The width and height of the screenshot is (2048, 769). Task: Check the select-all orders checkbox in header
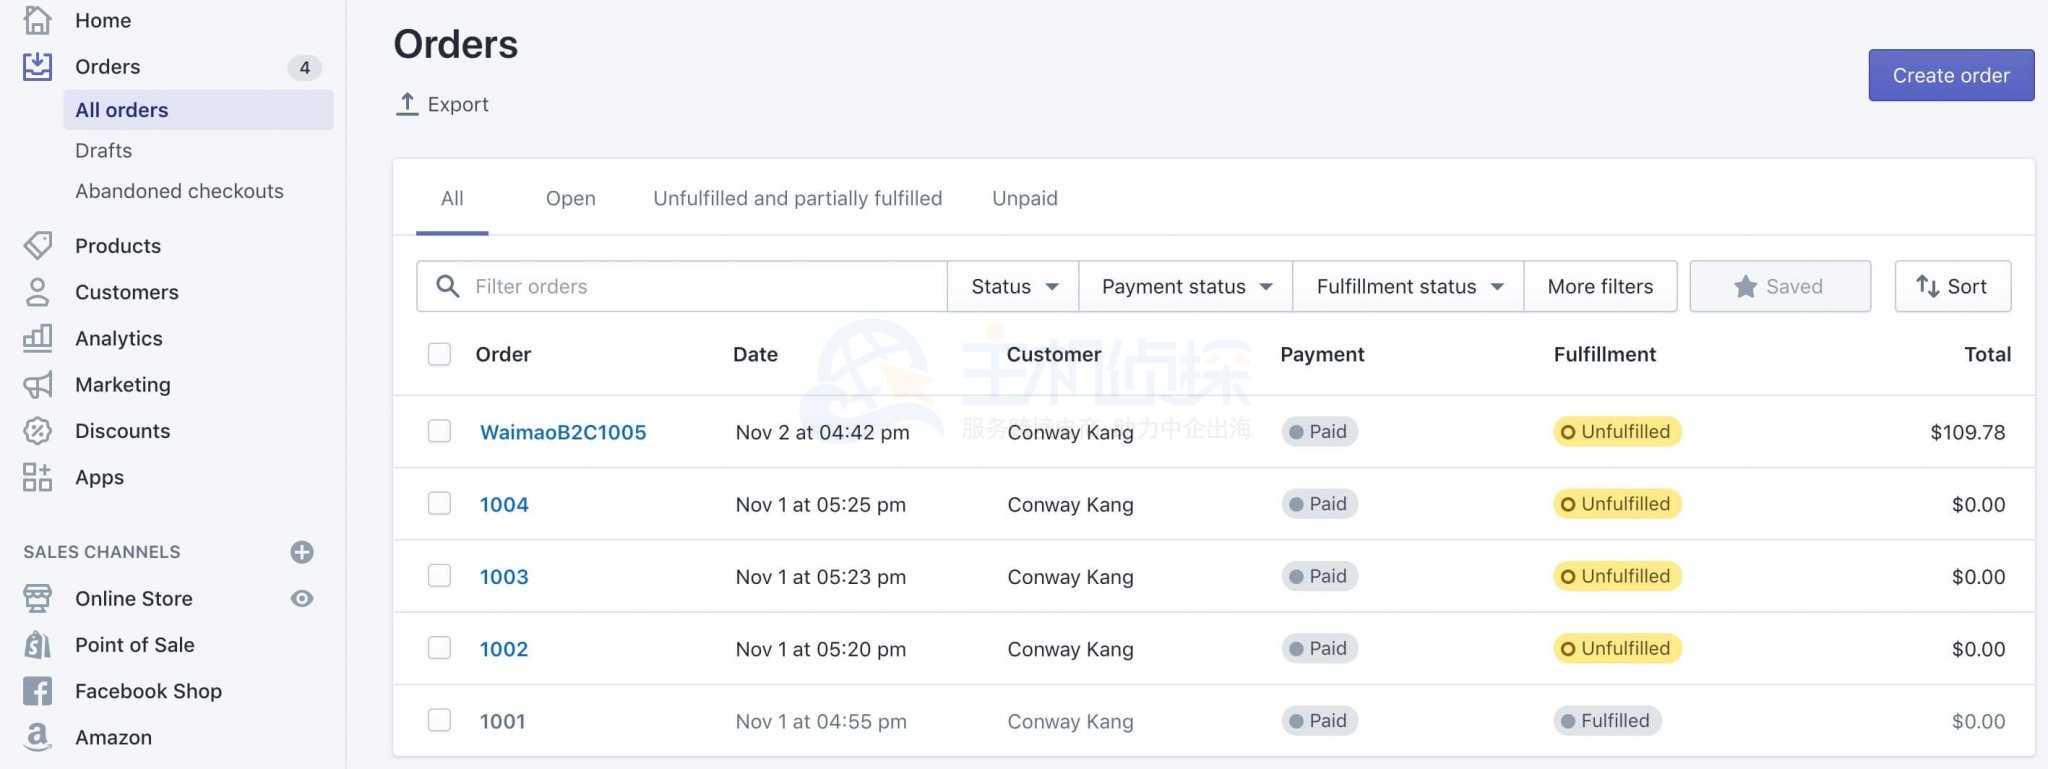coord(439,354)
